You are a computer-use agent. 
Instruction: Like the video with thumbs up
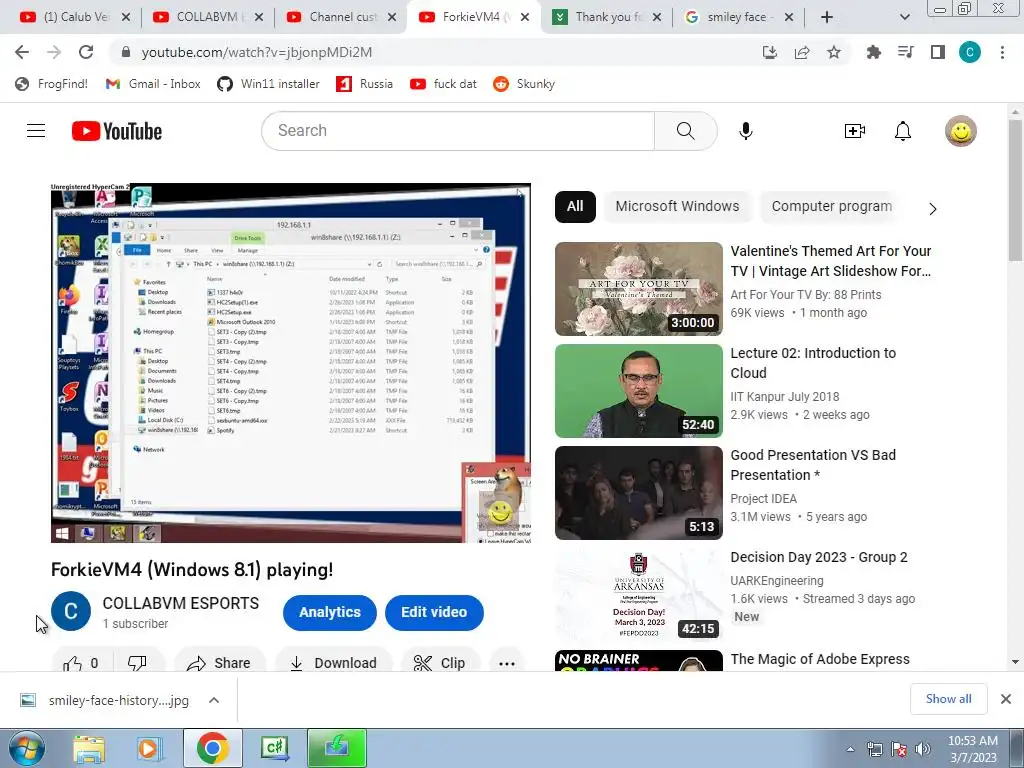point(82,663)
